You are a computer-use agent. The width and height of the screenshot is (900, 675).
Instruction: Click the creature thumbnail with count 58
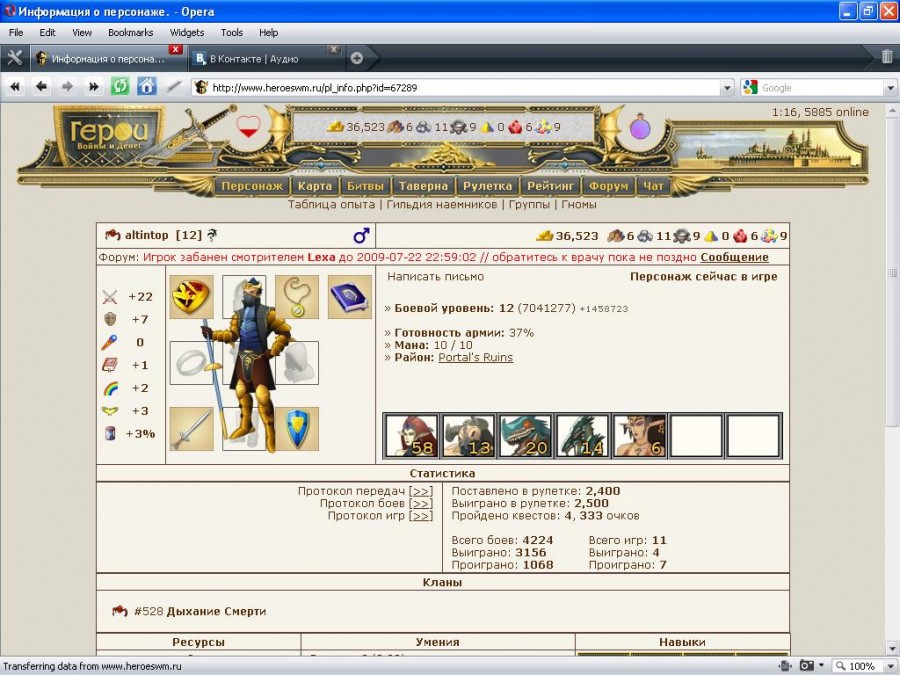point(411,436)
